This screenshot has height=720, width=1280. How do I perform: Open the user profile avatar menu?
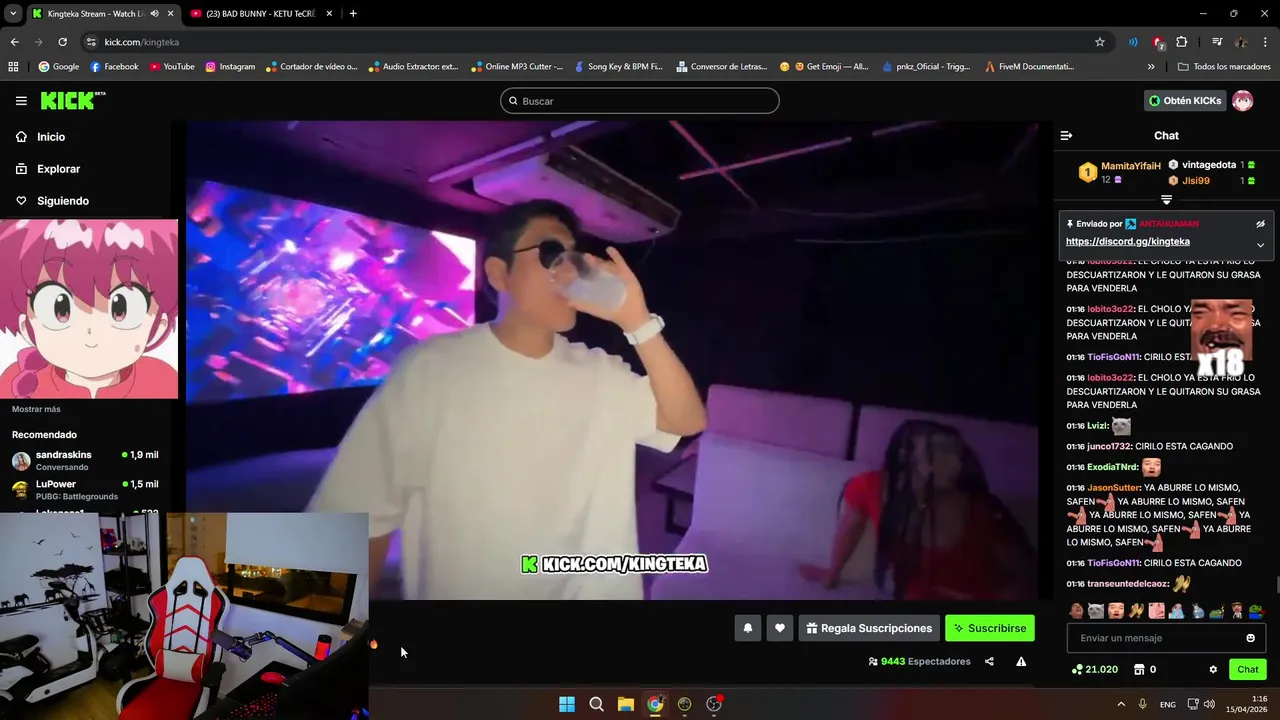click(1242, 101)
